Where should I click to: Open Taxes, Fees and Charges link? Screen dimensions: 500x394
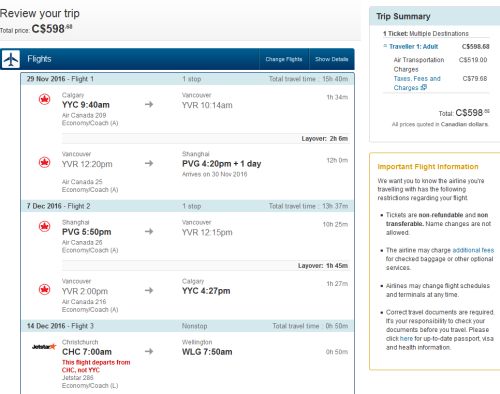coord(417,83)
